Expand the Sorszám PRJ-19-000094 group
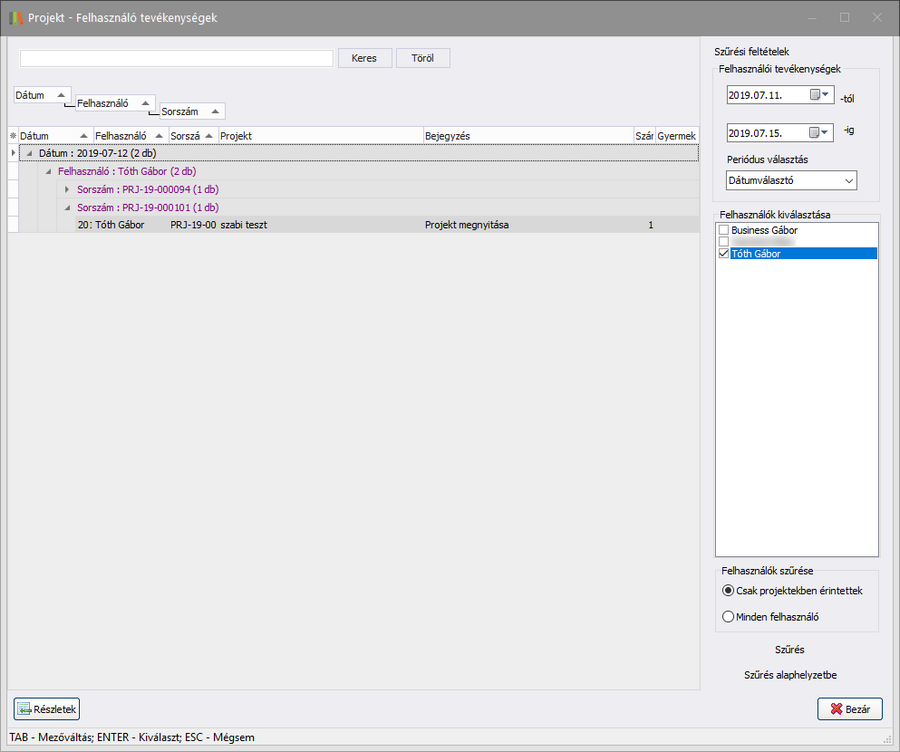This screenshot has width=900, height=752. point(67,189)
